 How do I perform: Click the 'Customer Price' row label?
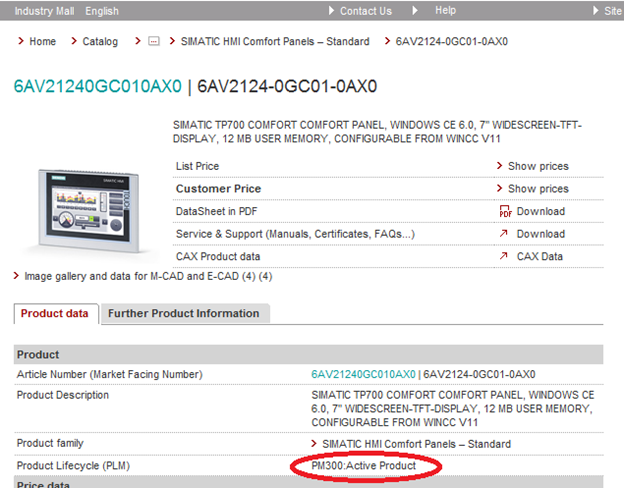(218, 189)
